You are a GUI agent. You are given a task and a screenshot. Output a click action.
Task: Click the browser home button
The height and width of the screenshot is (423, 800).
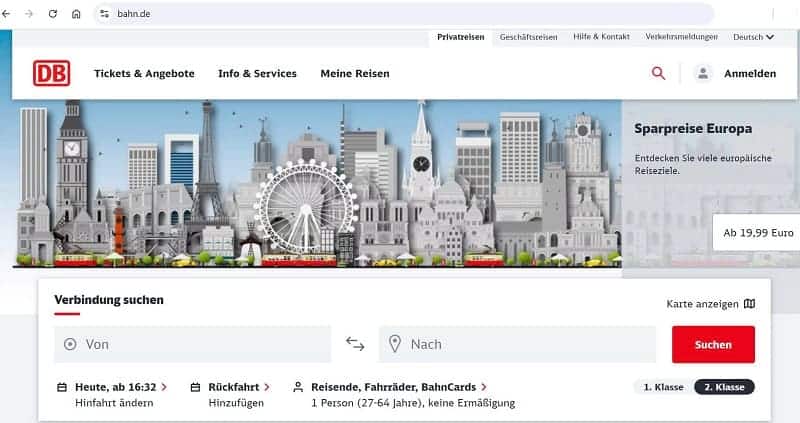coord(77,14)
